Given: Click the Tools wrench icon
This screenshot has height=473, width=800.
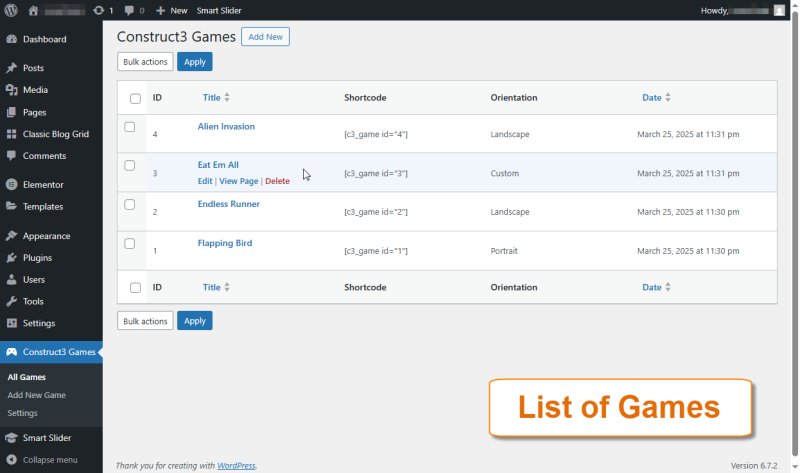Looking at the screenshot, I should (12, 302).
